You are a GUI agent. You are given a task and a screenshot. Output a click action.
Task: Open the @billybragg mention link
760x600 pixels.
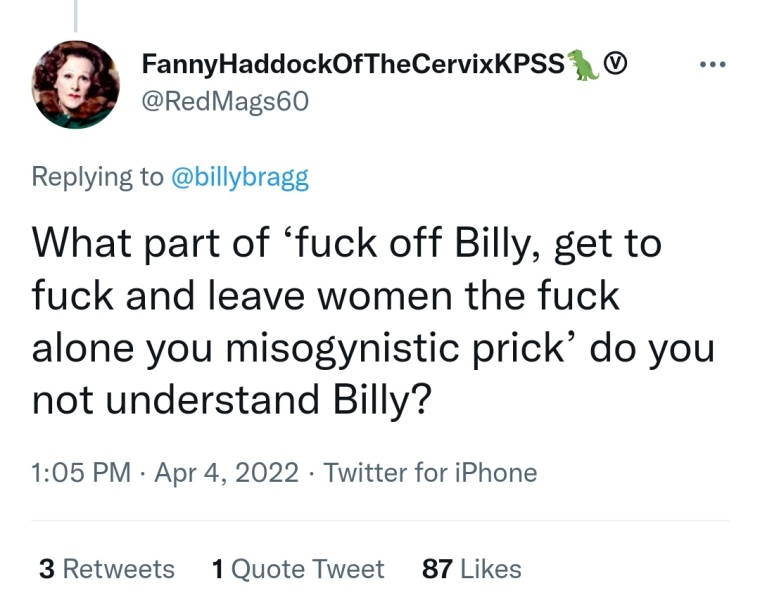tap(241, 177)
